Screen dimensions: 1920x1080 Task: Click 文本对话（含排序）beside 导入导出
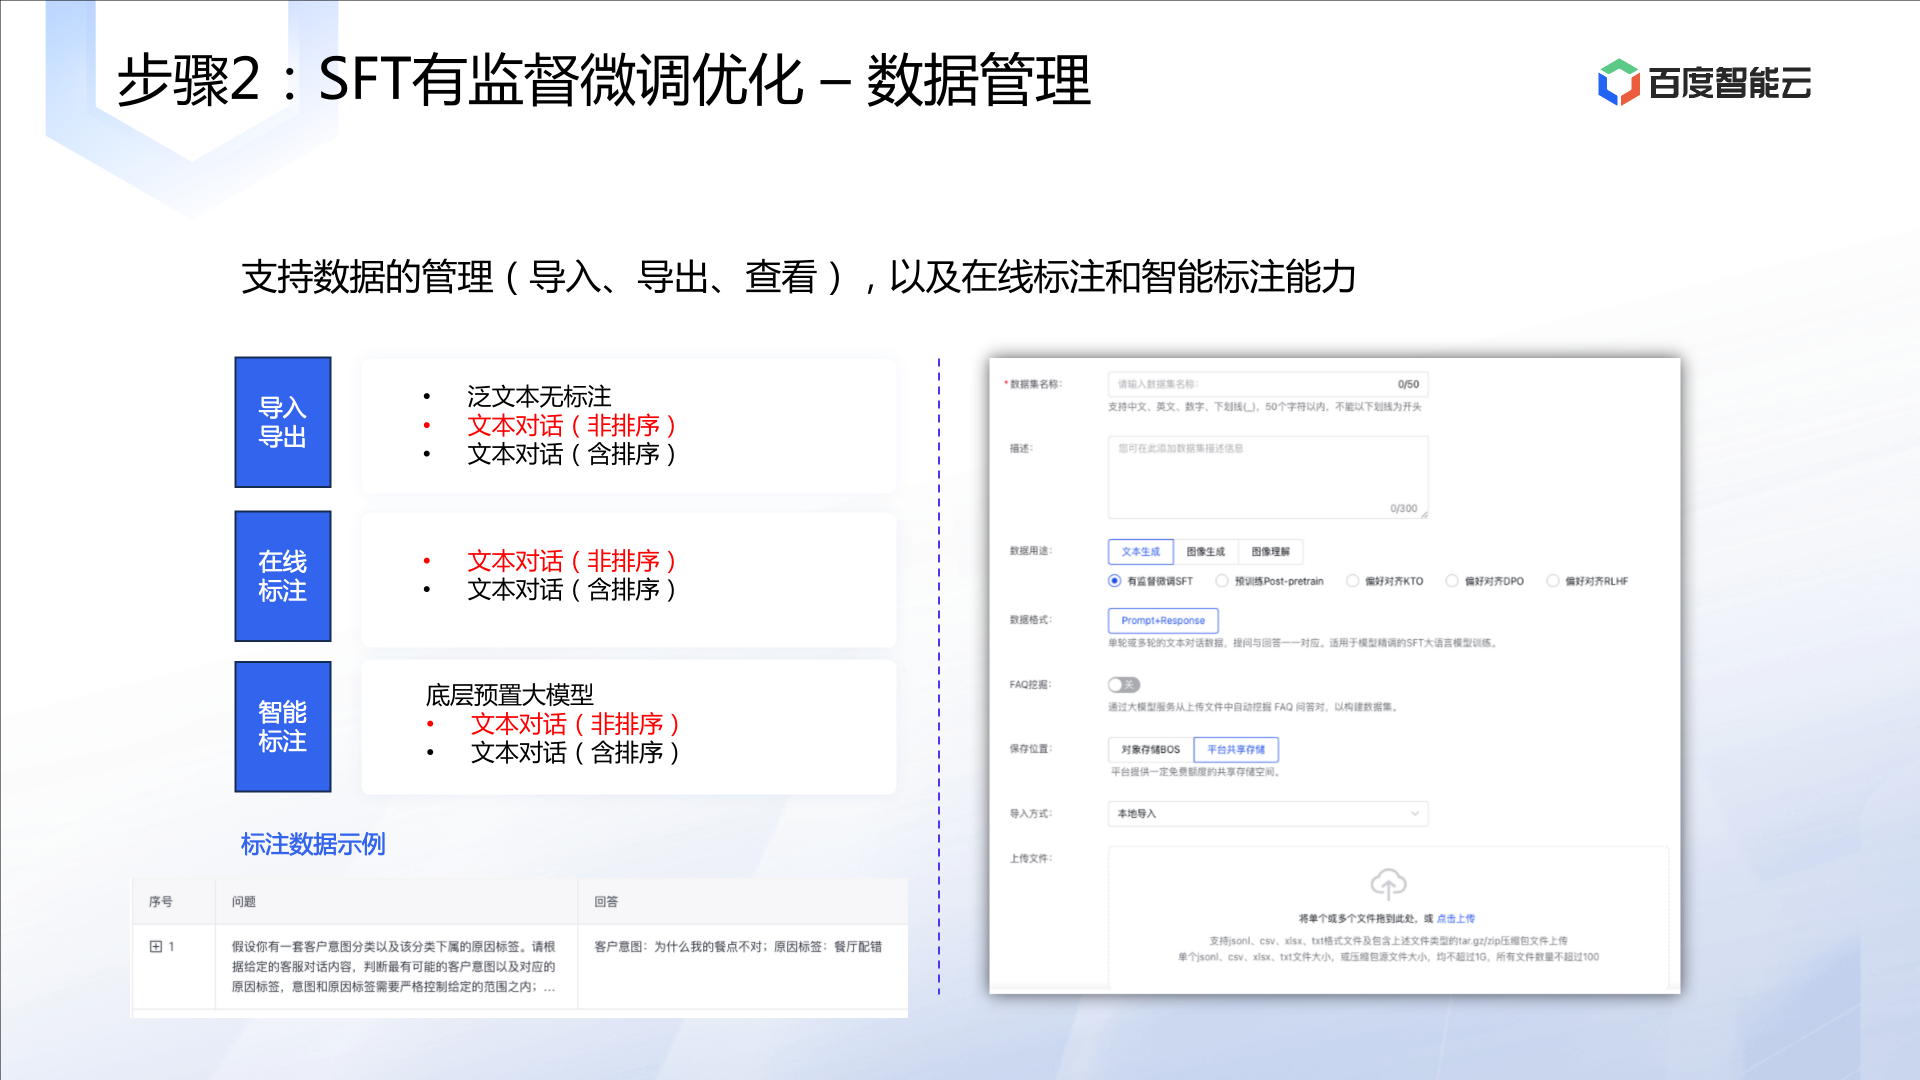572,455
